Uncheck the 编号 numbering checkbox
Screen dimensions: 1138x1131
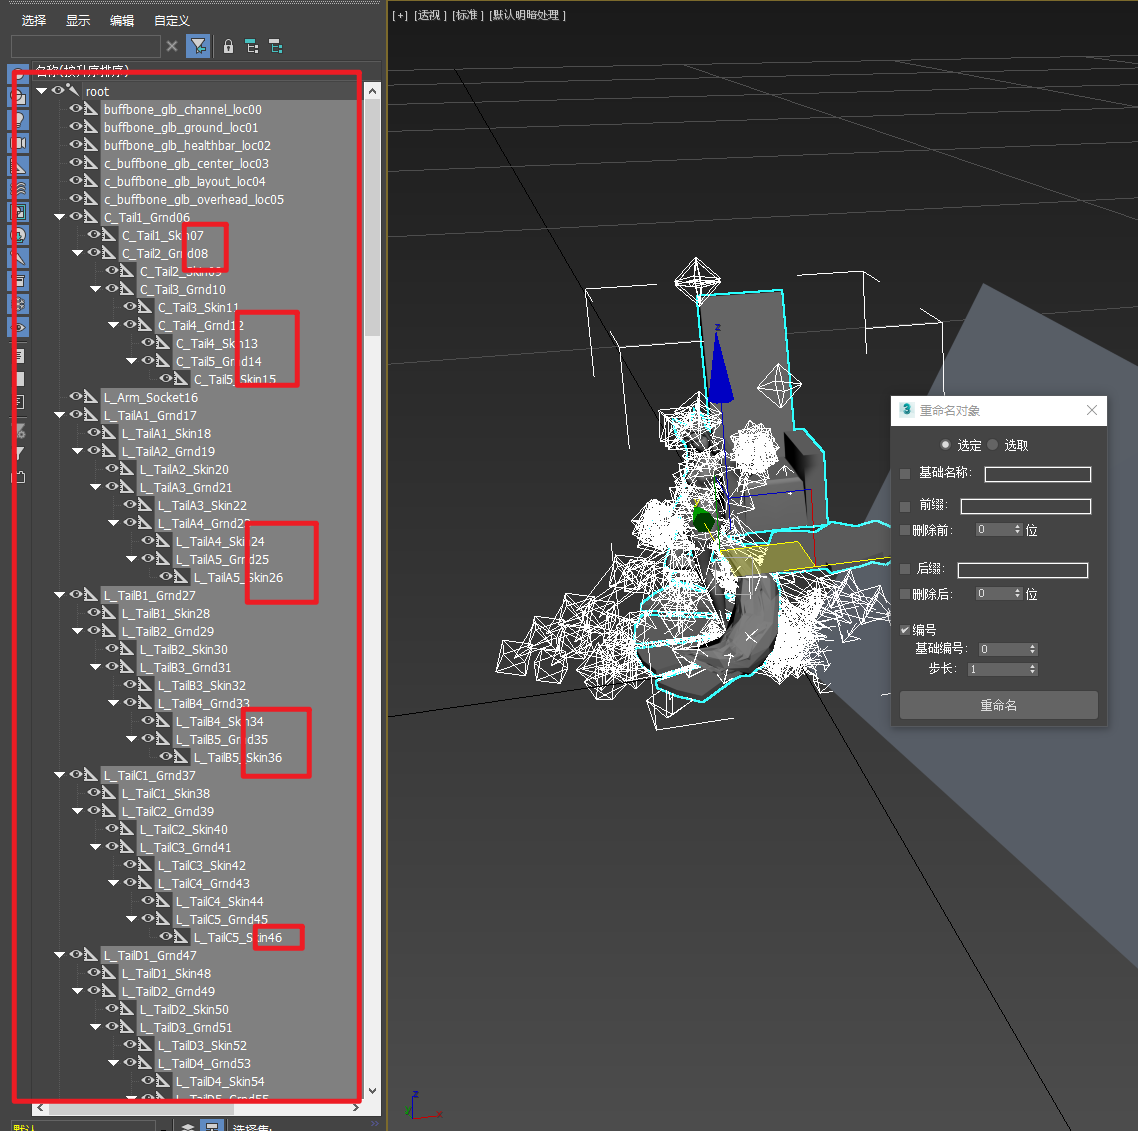tap(905, 629)
